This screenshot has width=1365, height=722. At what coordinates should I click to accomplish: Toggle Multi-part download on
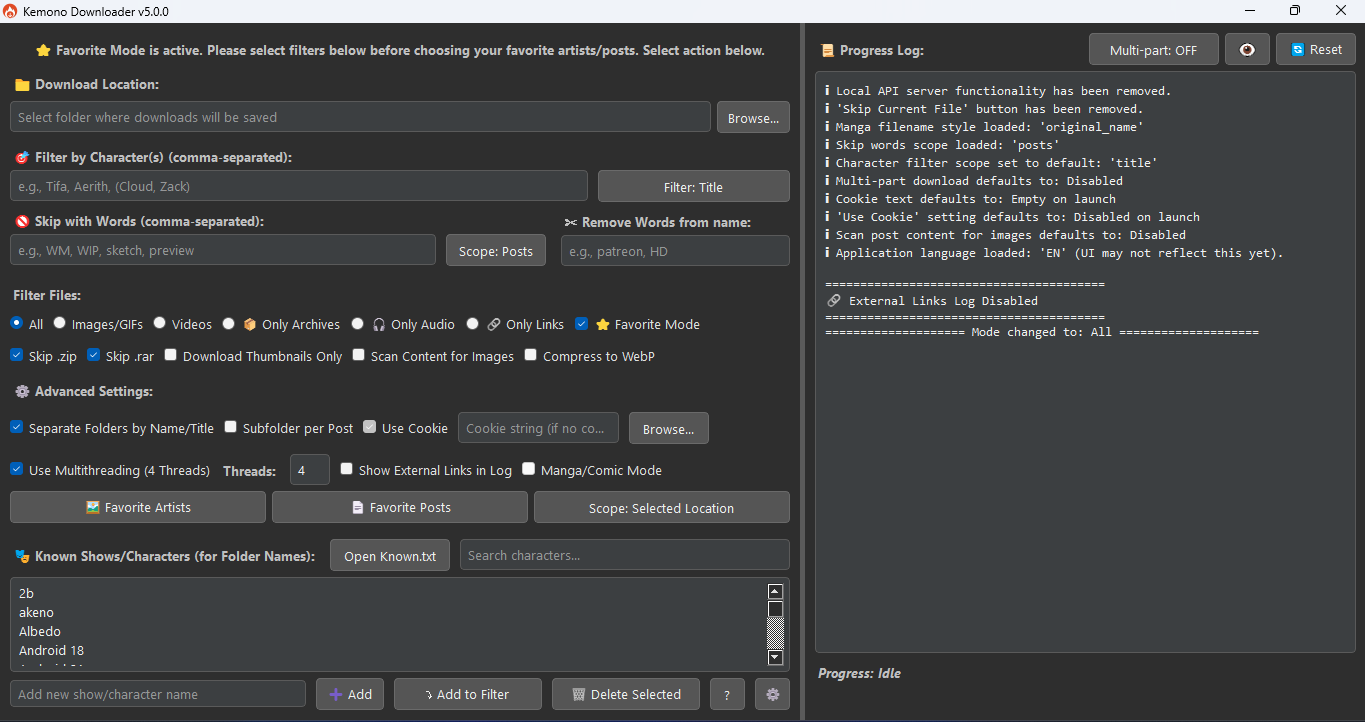pyautogui.click(x=1153, y=48)
